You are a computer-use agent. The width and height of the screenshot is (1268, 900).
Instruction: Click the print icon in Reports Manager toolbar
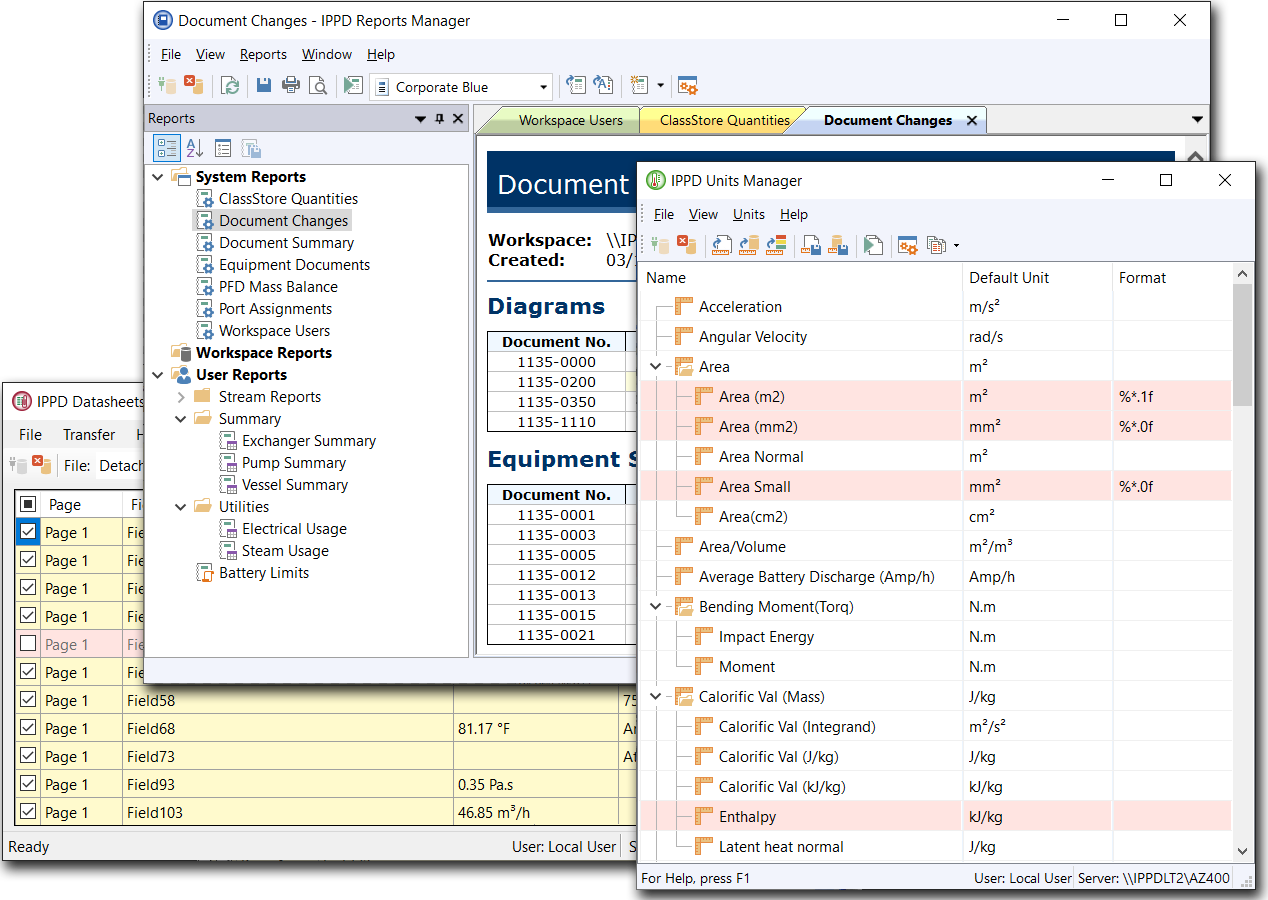291,86
